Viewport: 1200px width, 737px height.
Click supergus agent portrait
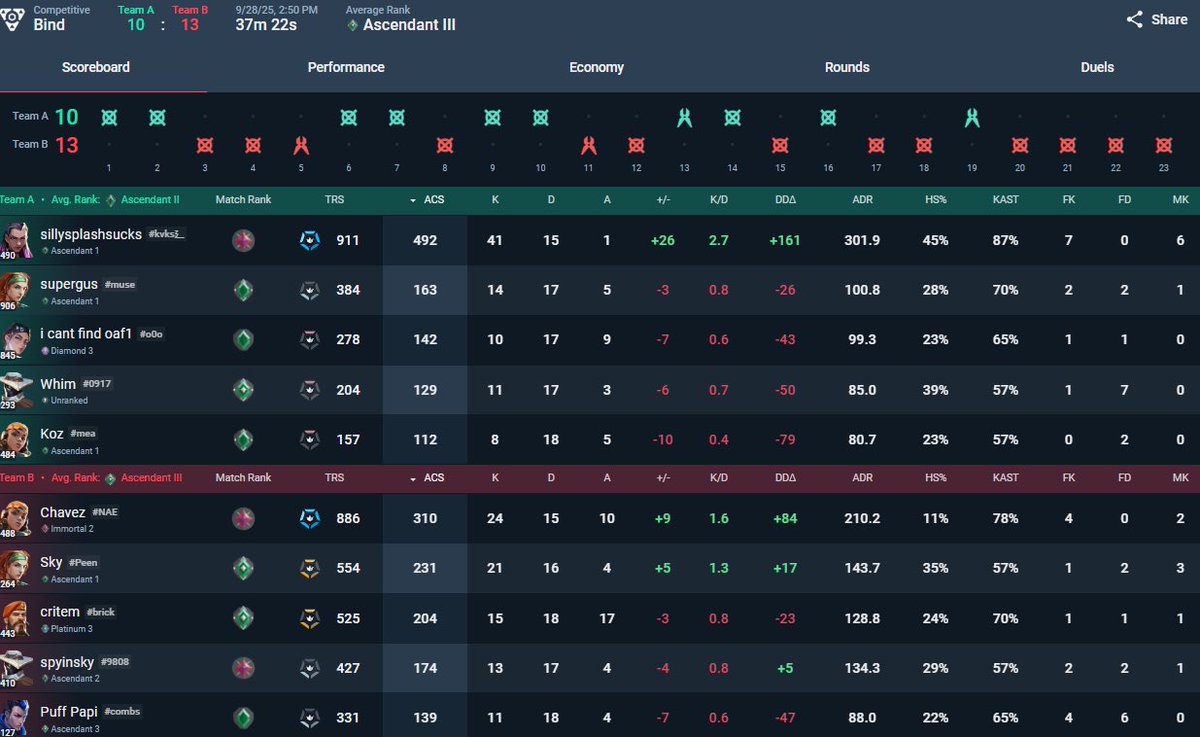click(x=17, y=290)
